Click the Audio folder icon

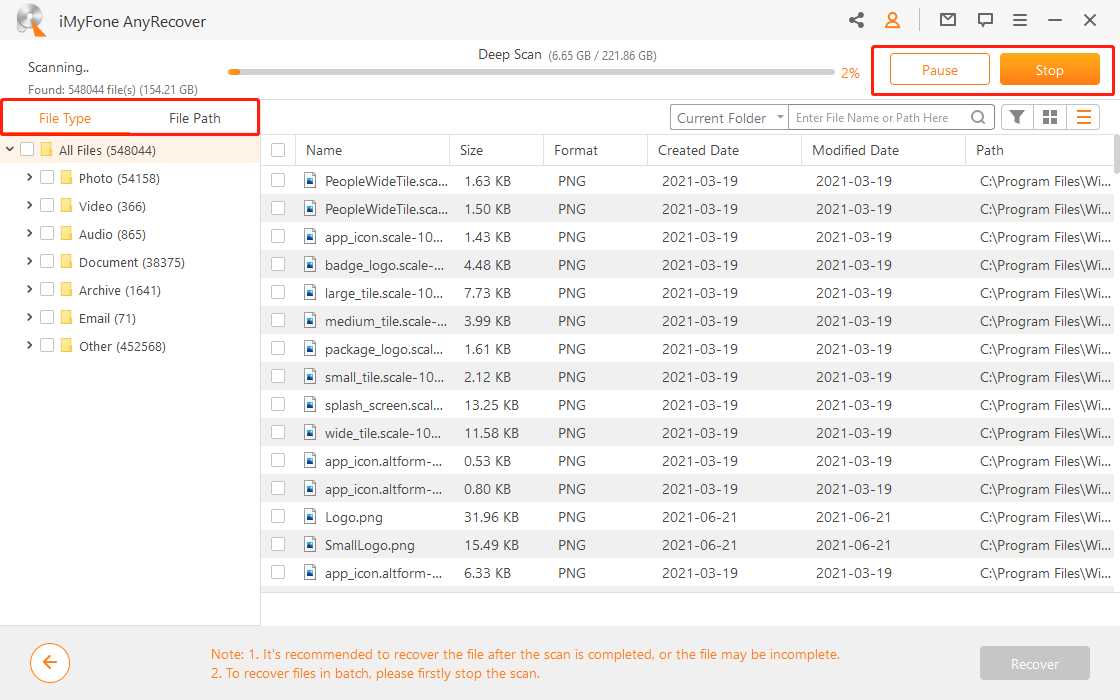pos(66,234)
